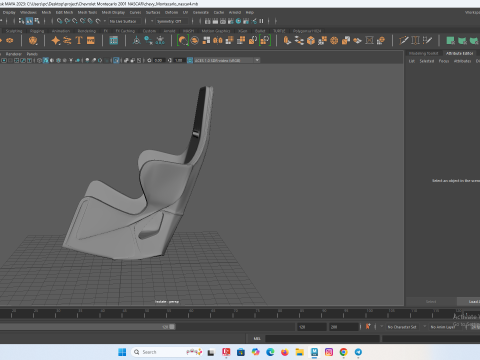This screenshot has width=480, height=360.
Task: Open the Edit Mesh menu
Action: pos(64,12)
